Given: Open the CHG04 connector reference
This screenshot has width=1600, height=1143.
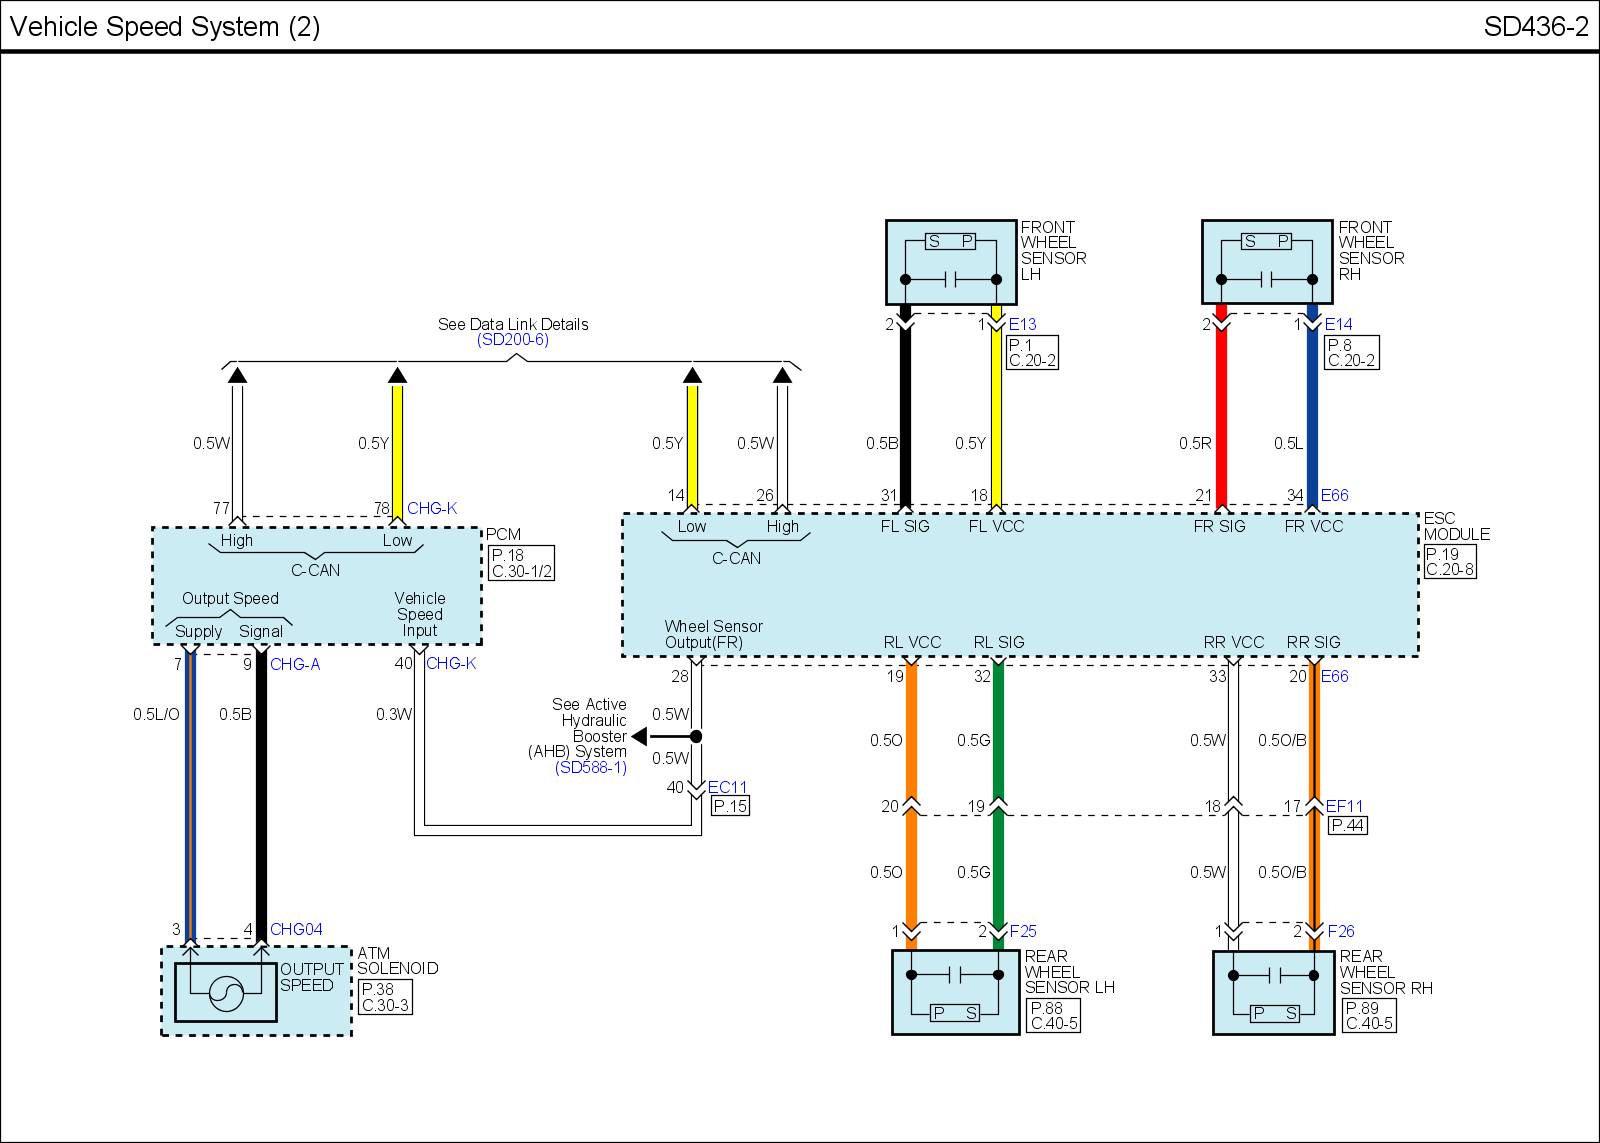Looking at the screenshot, I should (296, 929).
